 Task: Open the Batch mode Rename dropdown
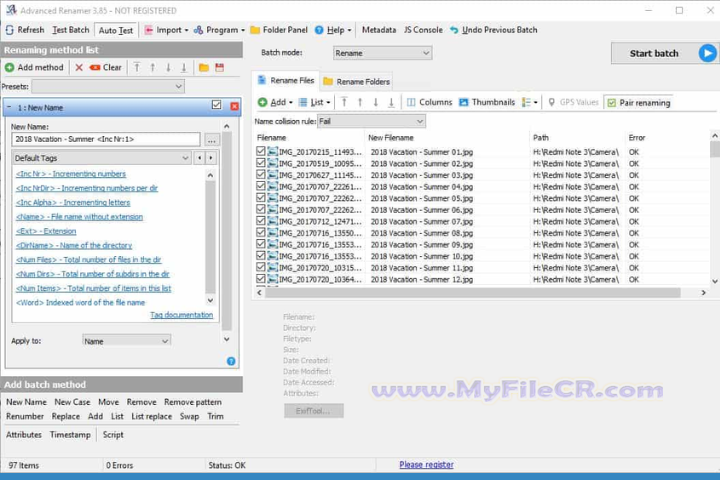coord(382,53)
